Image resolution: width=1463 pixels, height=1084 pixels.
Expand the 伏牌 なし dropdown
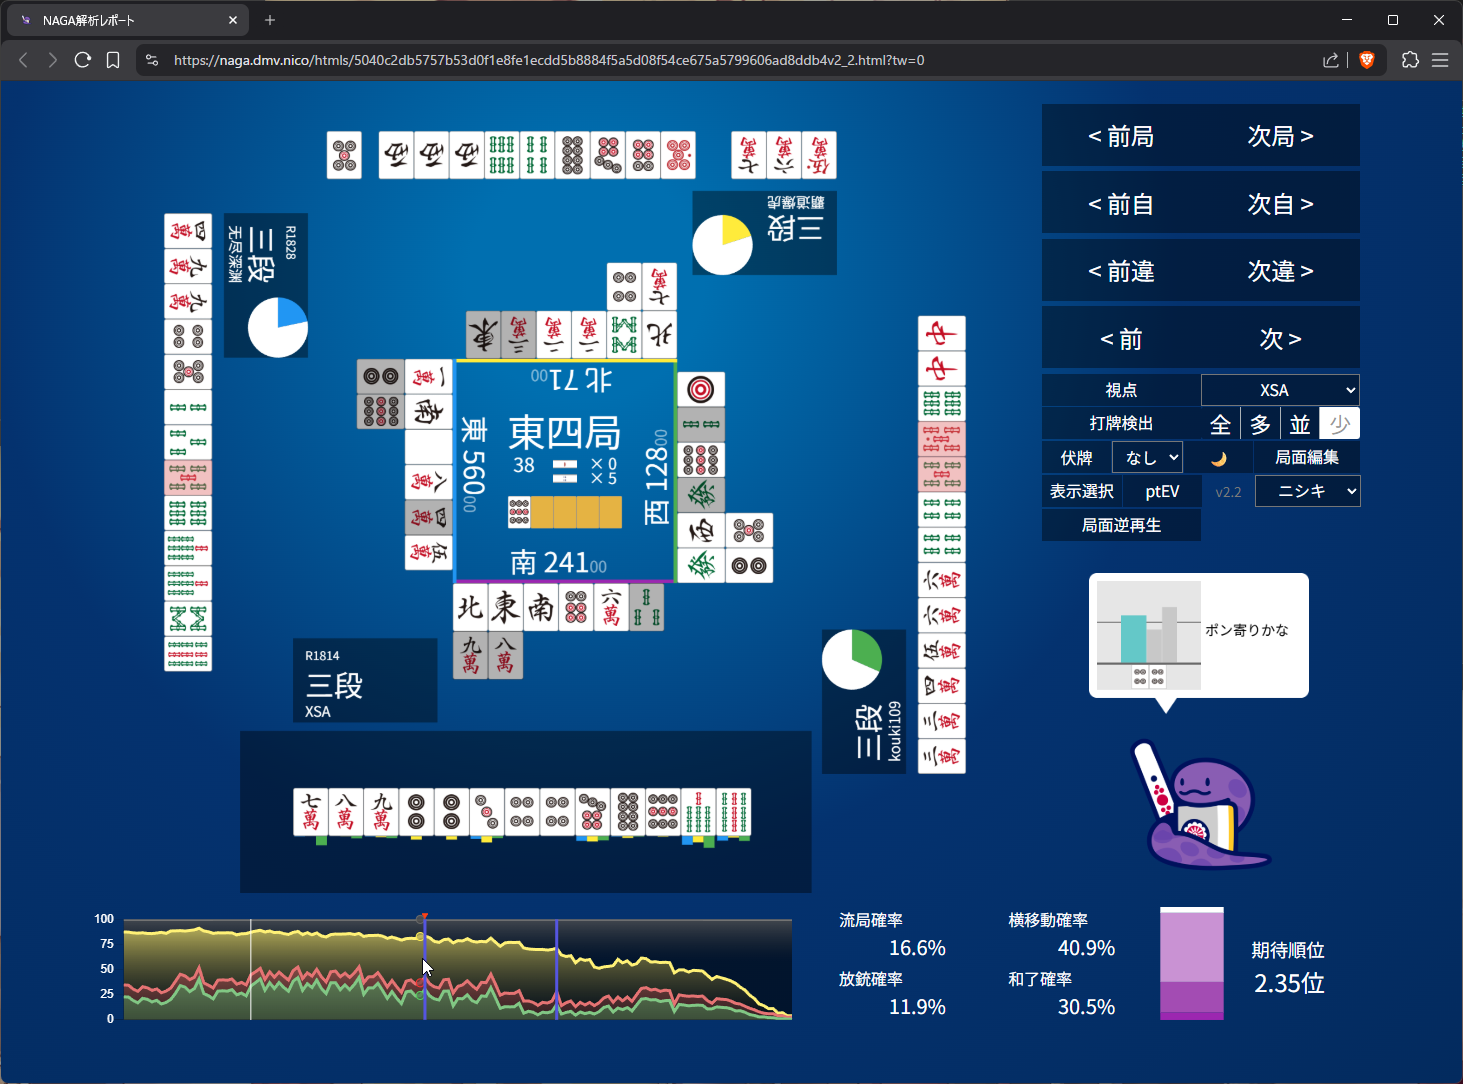[1147, 458]
